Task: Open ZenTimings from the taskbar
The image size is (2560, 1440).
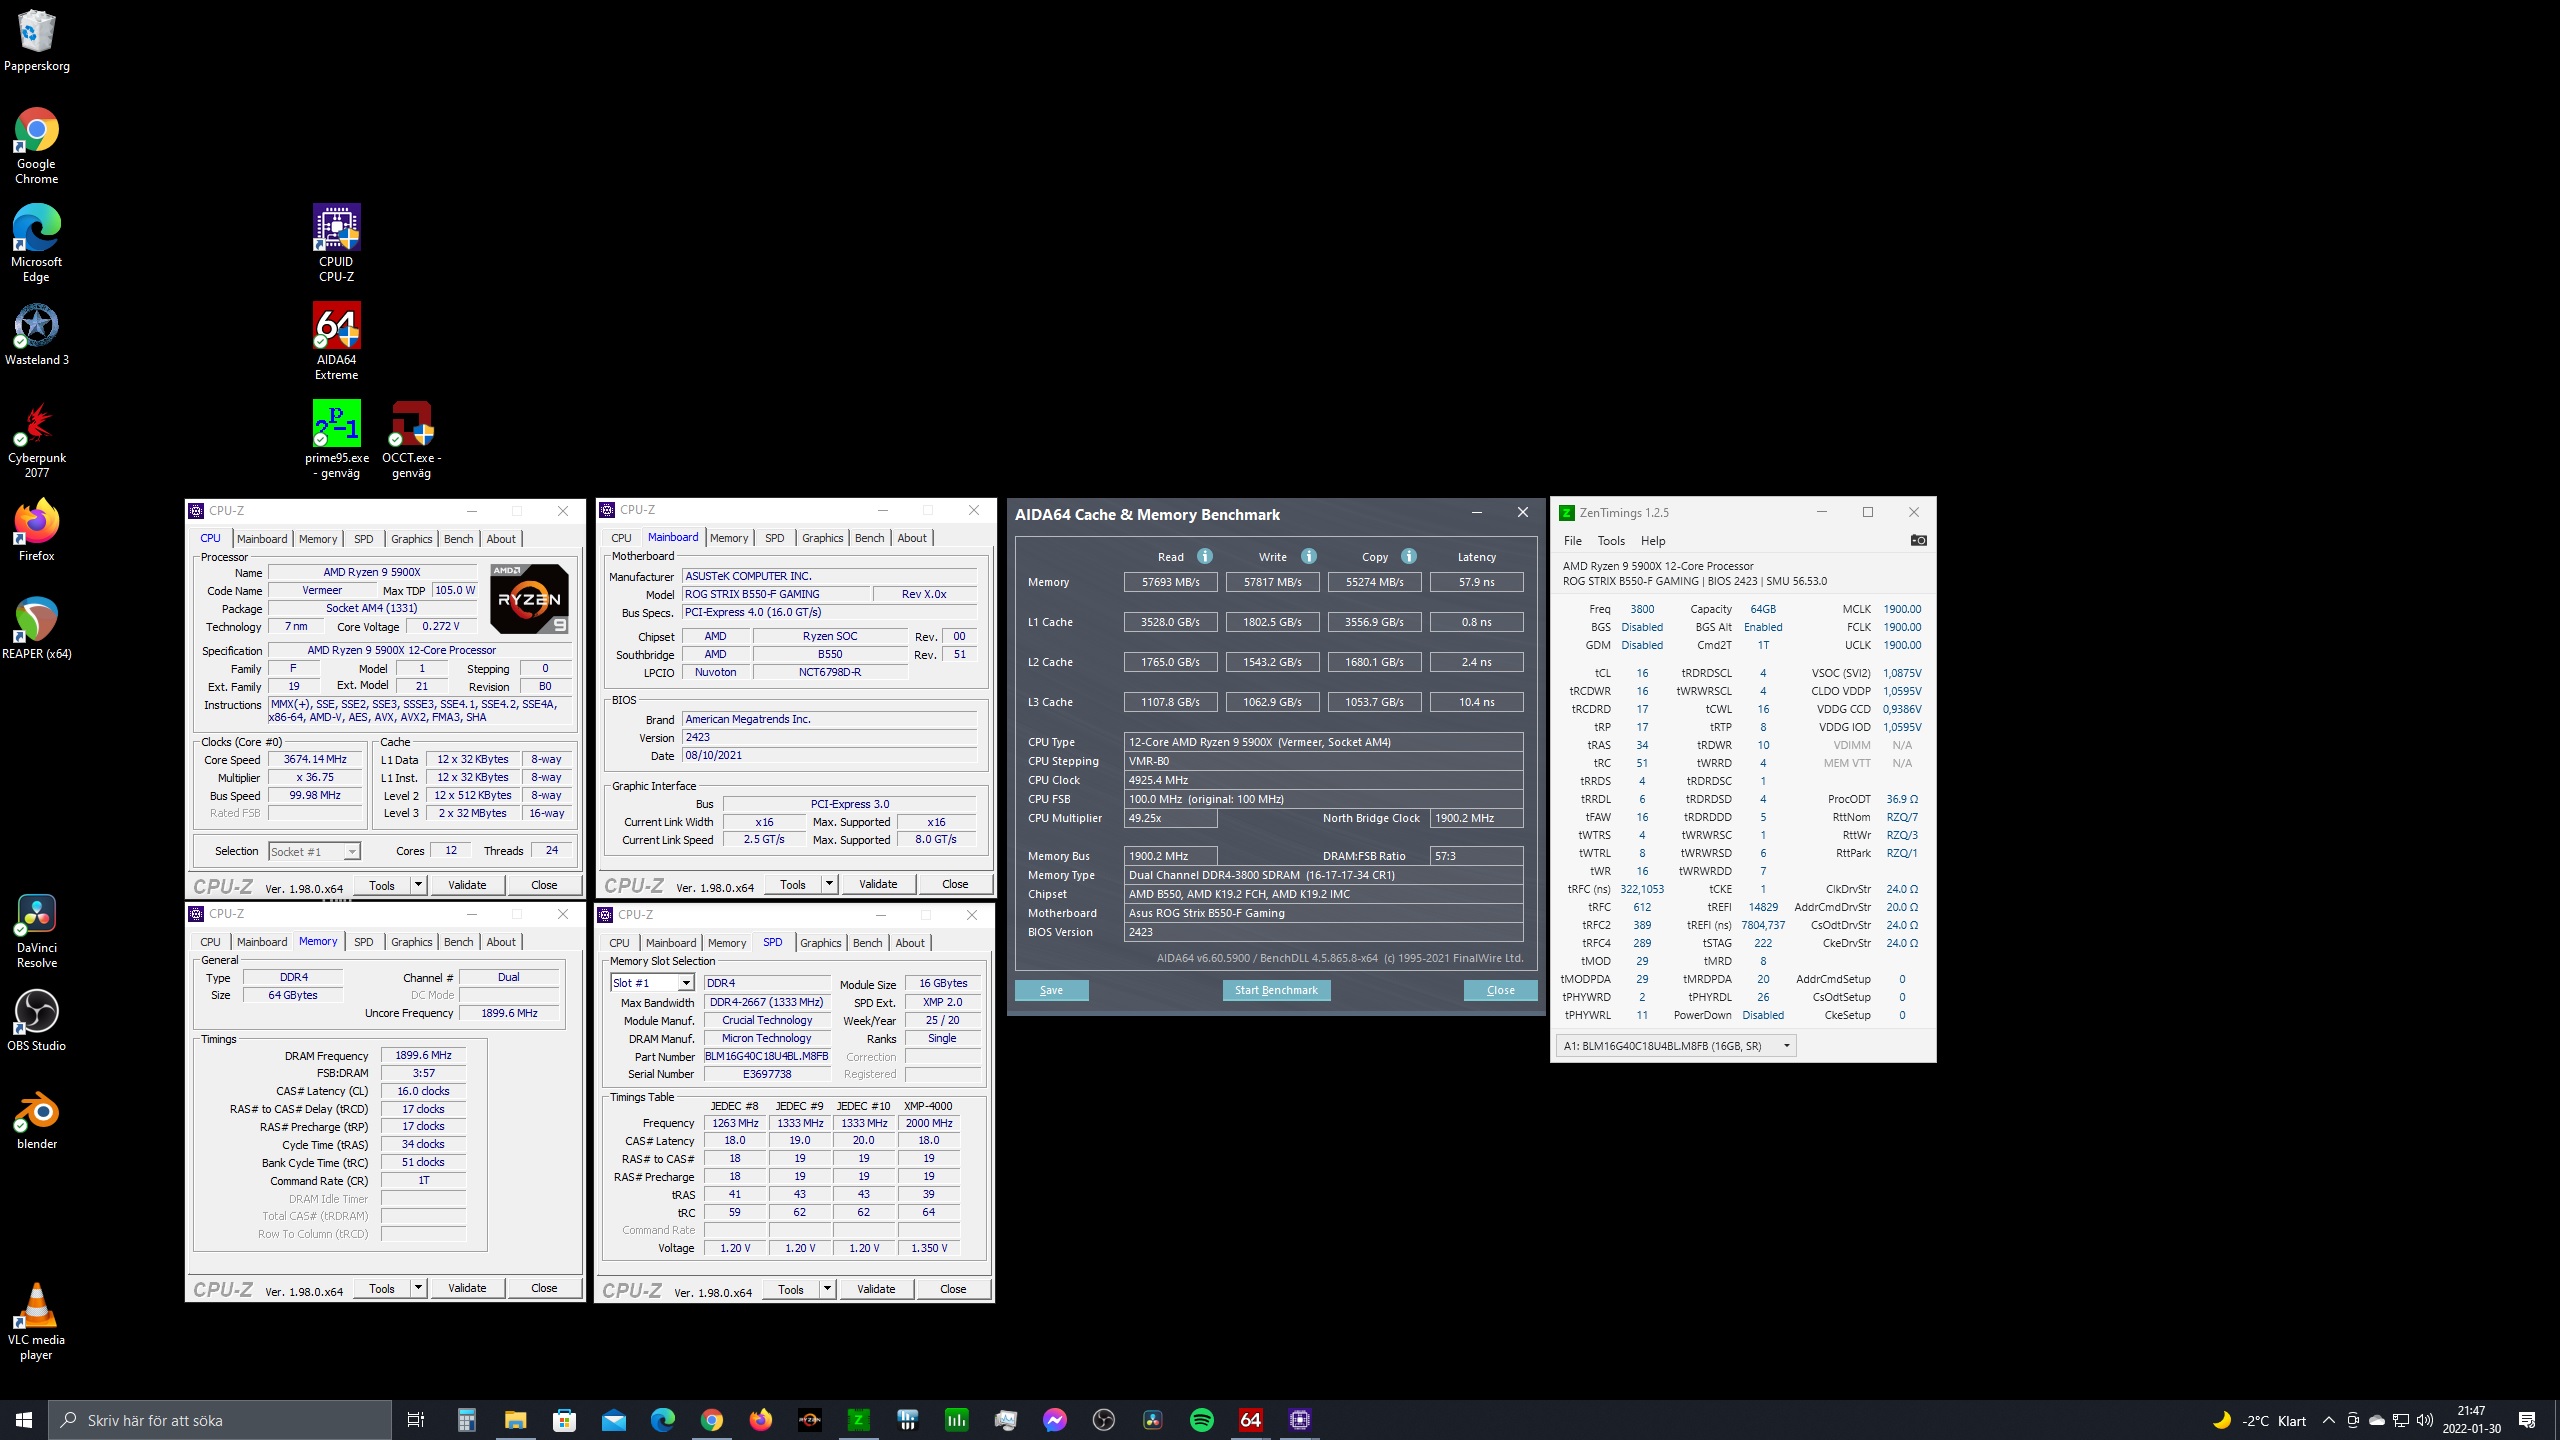Action: click(x=858, y=1420)
